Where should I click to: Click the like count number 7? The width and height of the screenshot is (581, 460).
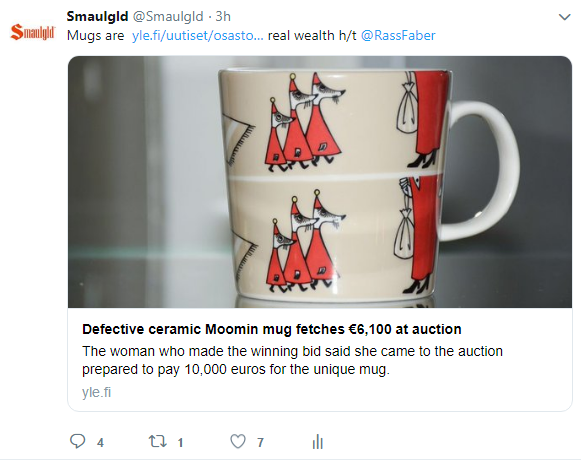[260, 443]
